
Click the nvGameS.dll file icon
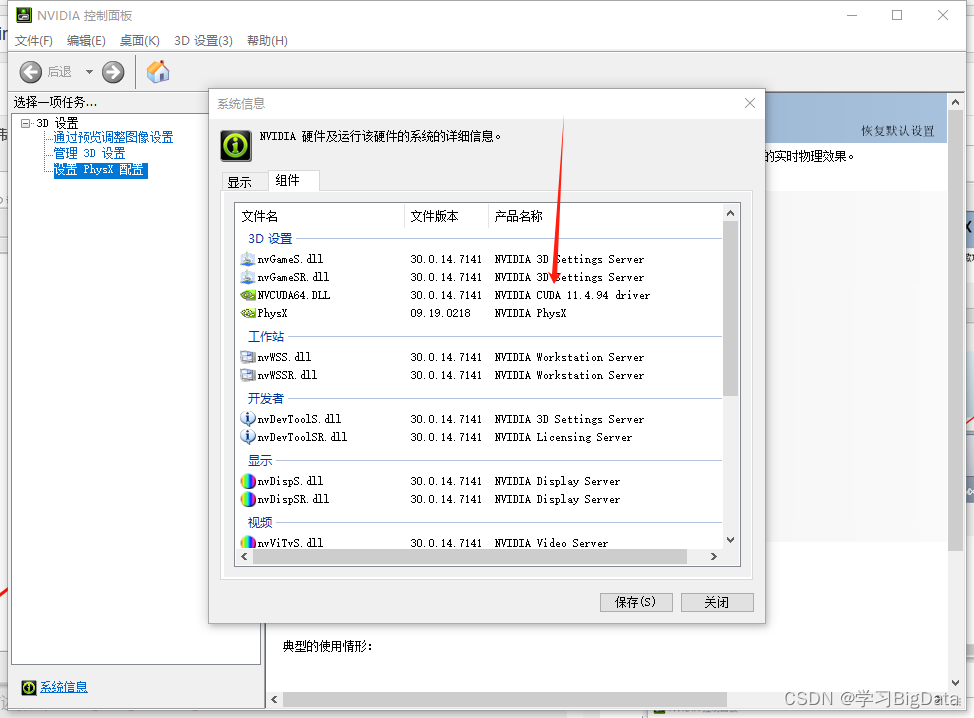[247, 259]
